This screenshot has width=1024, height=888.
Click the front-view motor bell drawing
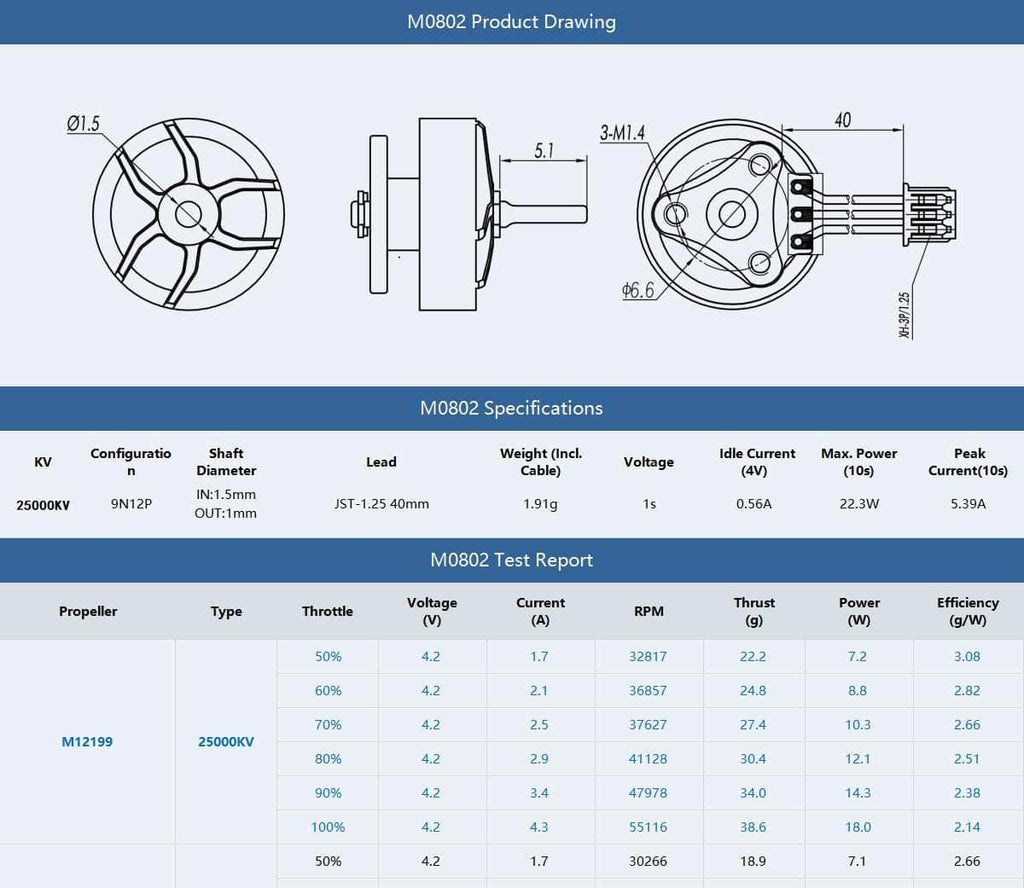(x=188, y=213)
